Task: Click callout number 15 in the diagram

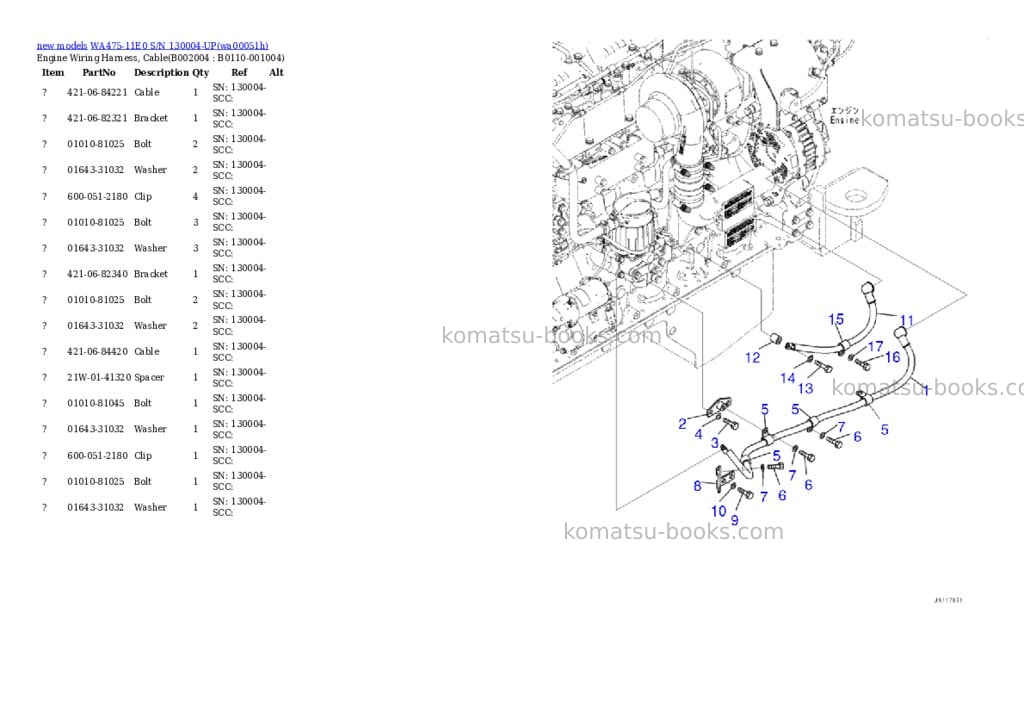Action: click(x=836, y=319)
